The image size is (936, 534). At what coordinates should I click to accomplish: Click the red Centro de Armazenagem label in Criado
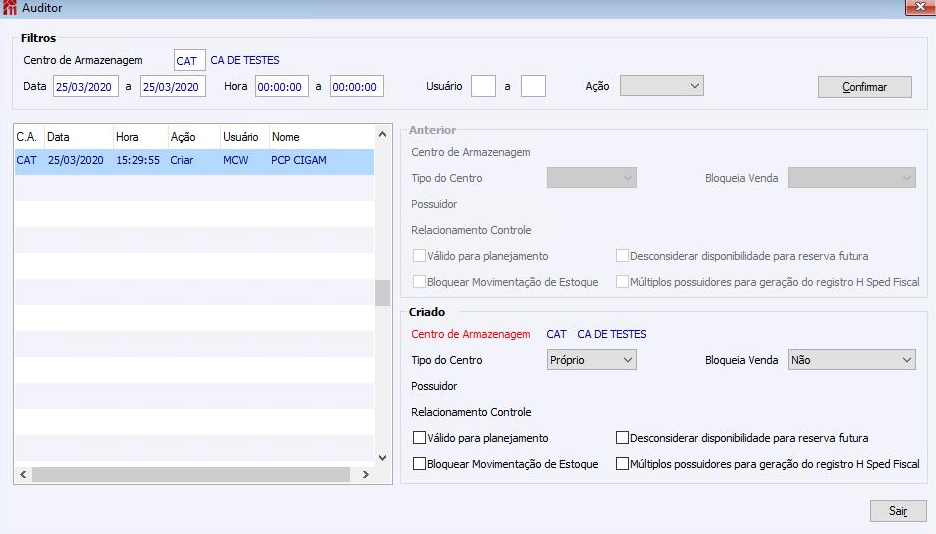click(x=470, y=334)
